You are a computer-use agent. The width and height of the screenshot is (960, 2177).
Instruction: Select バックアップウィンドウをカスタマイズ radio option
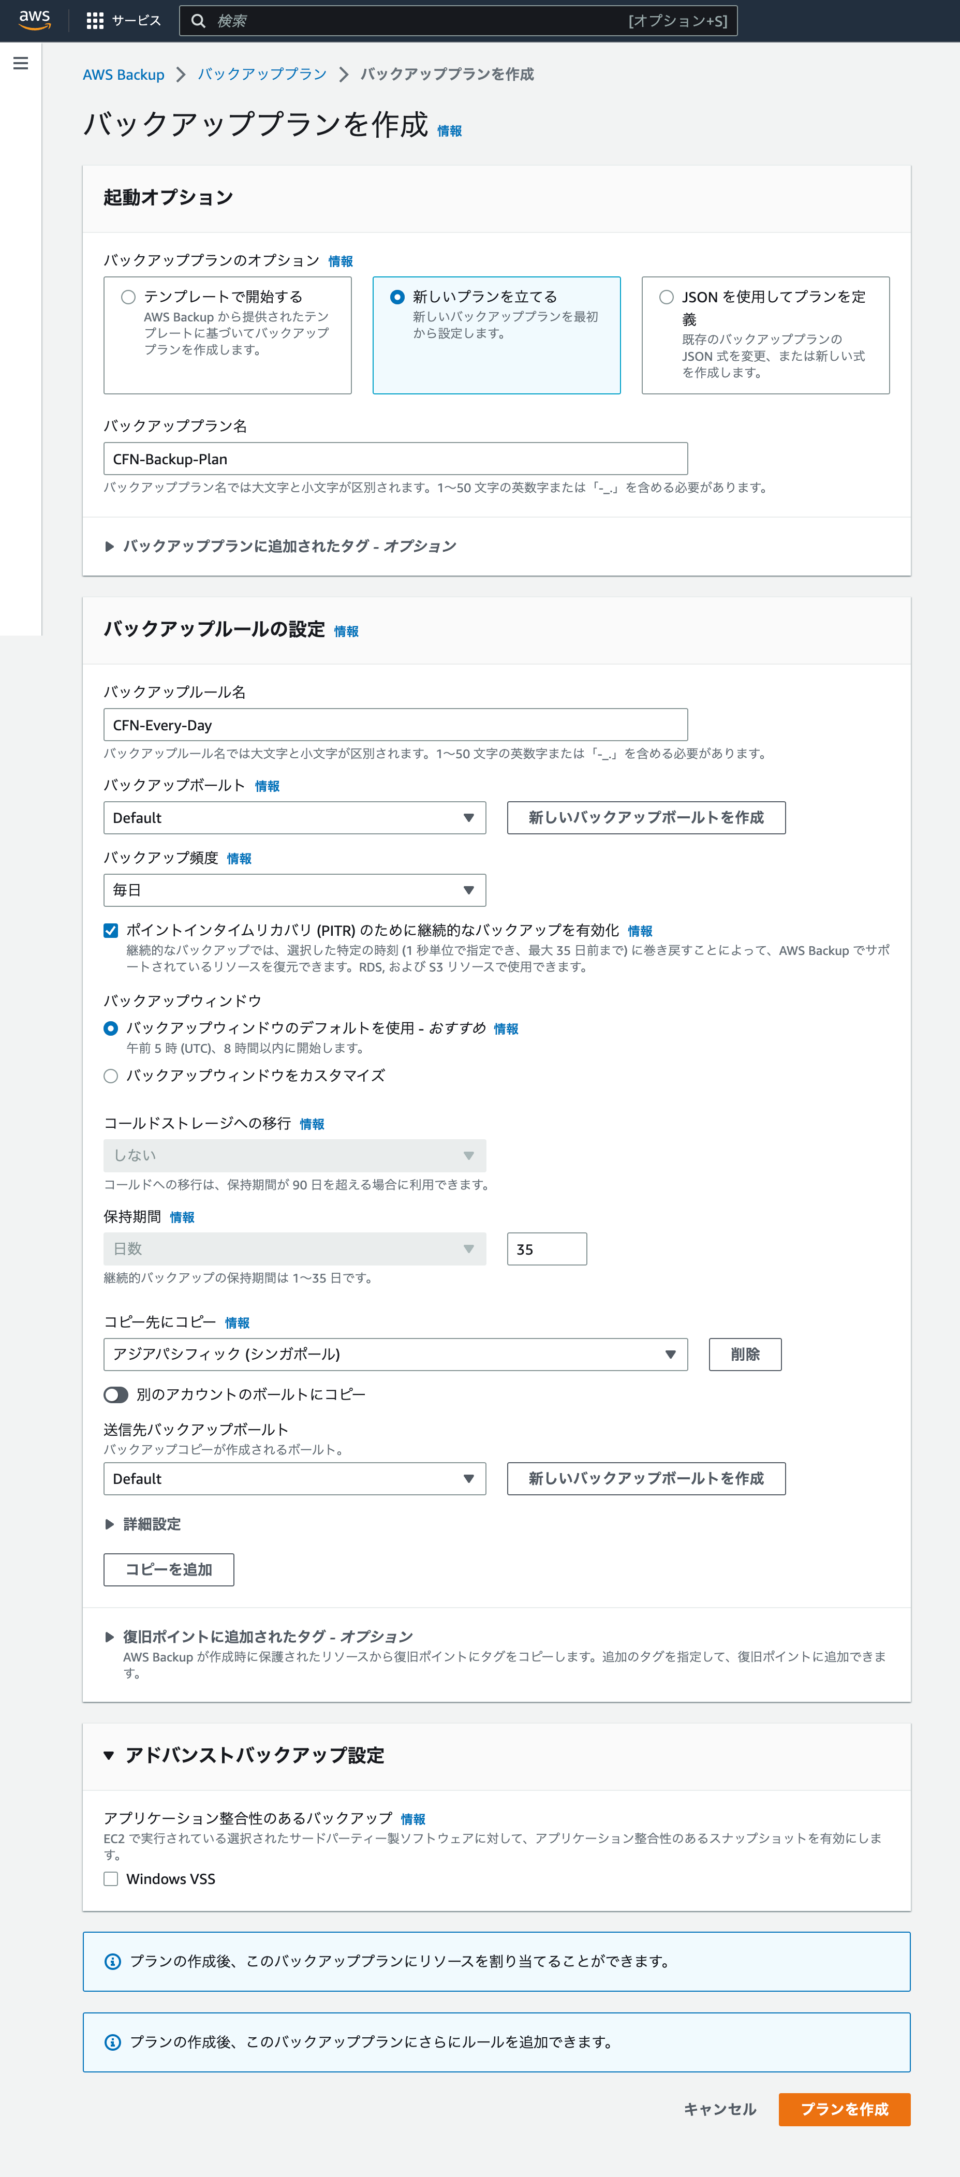tap(110, 1075)
